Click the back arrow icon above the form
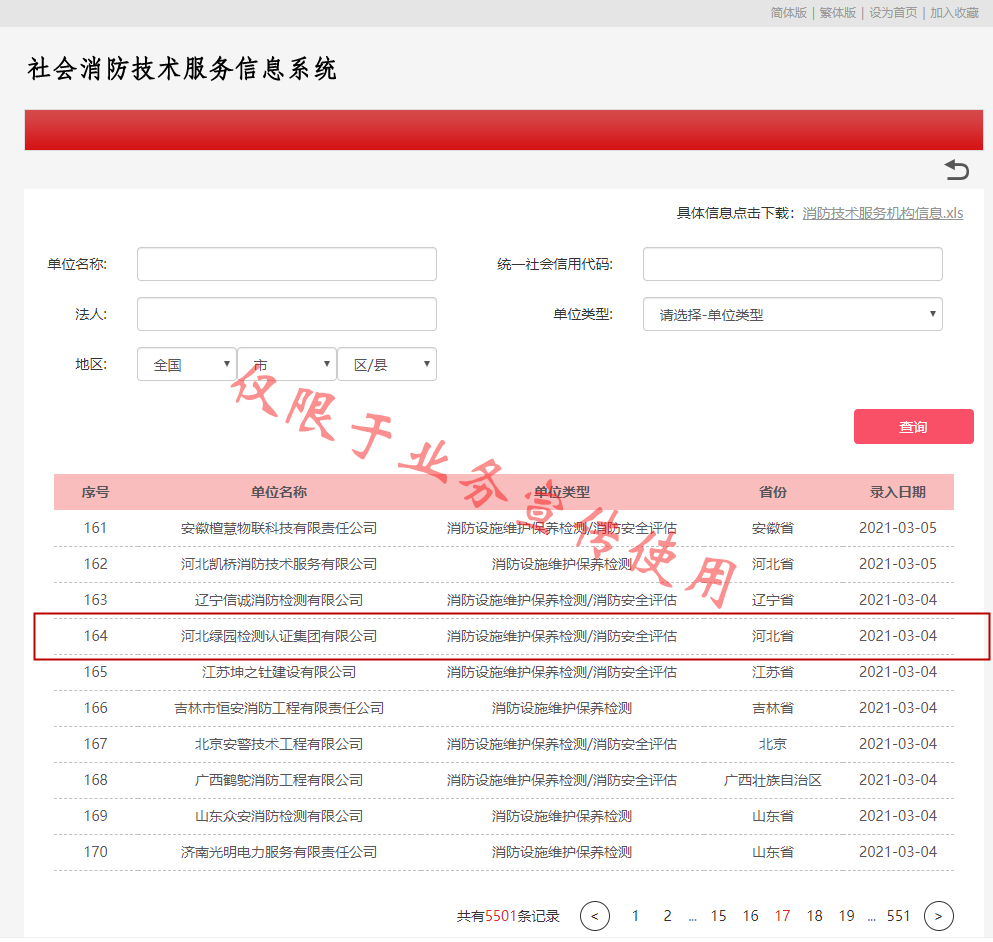Screen dimensions: 993x942 pos(957,170)
